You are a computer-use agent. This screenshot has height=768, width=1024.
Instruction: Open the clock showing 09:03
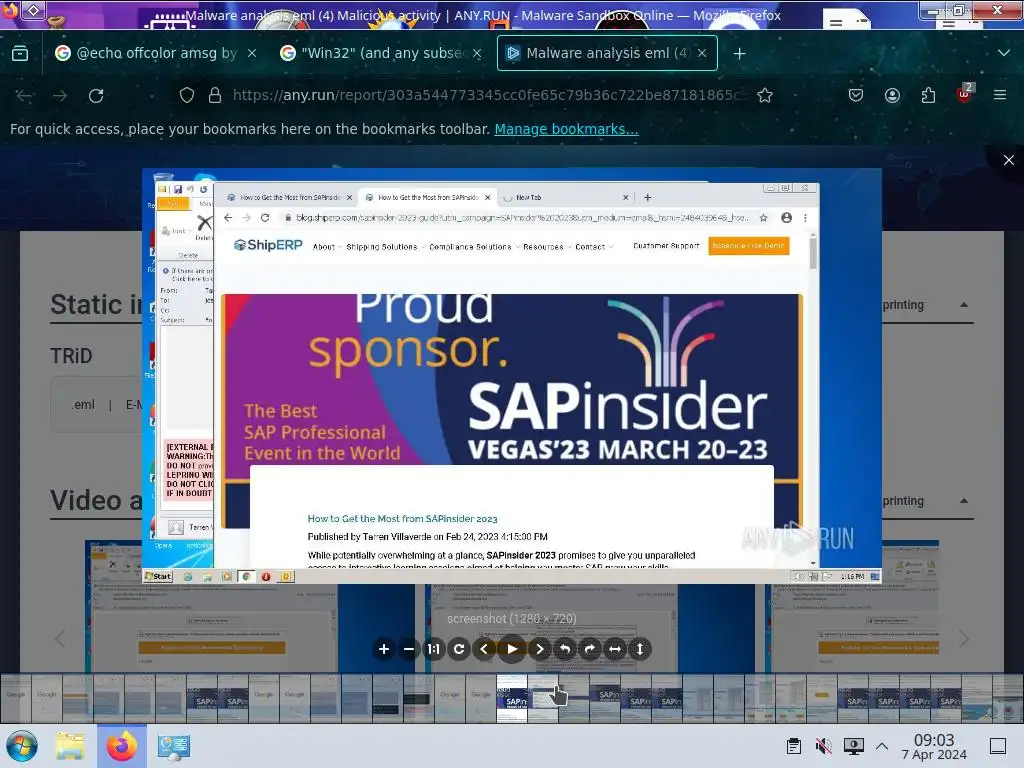point(934,746)
